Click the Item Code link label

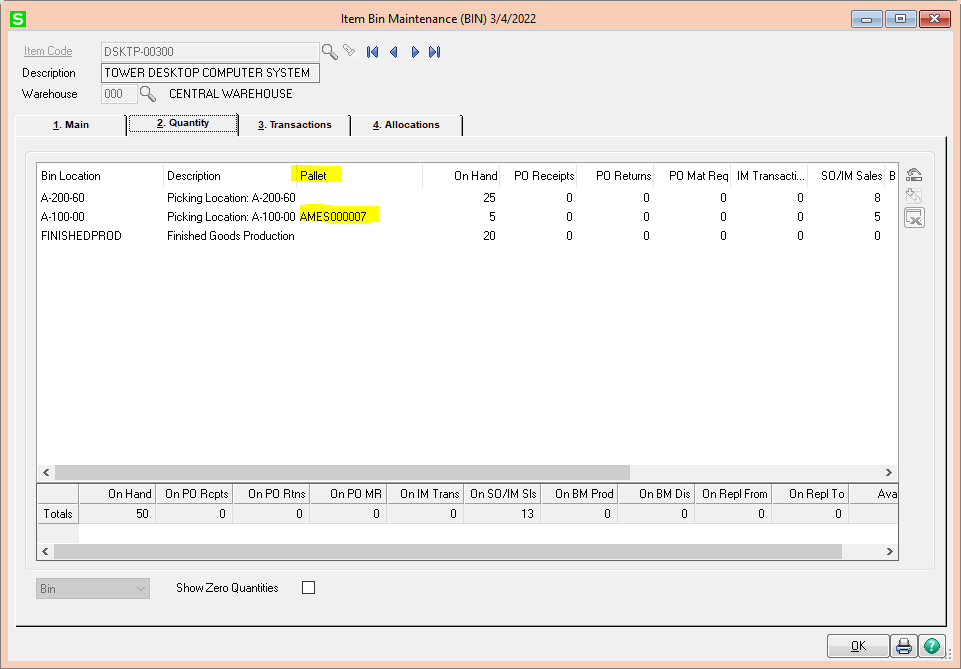click(48, 51)
